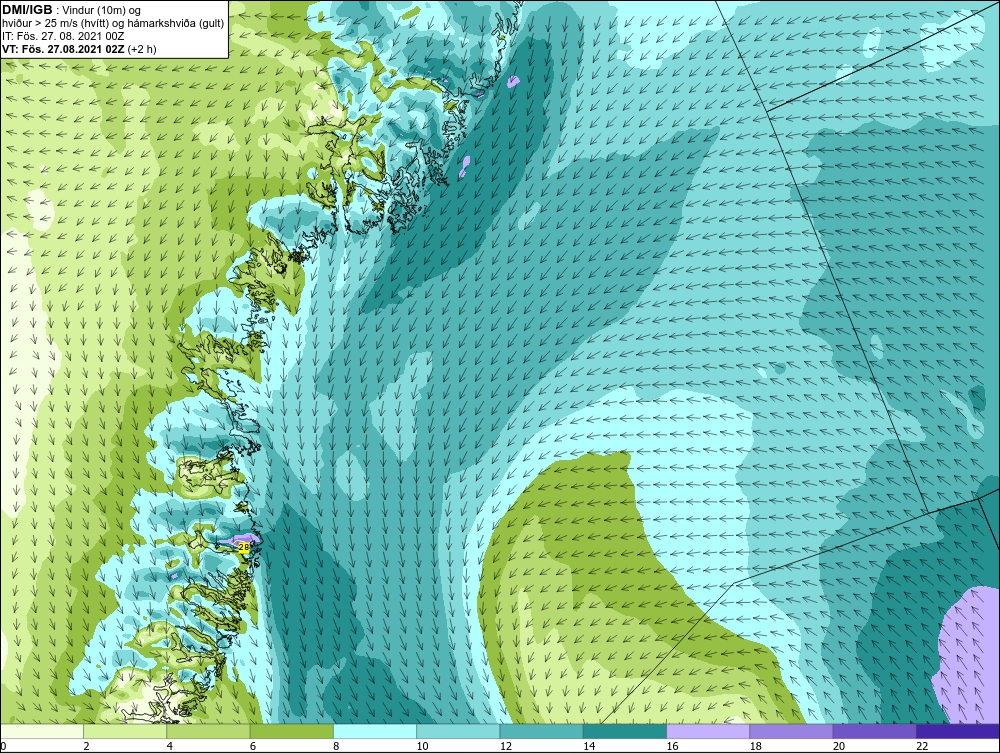Click the yellow 28 gust marker
This screenshot has height=753, width=1000.
coord(244,547)
